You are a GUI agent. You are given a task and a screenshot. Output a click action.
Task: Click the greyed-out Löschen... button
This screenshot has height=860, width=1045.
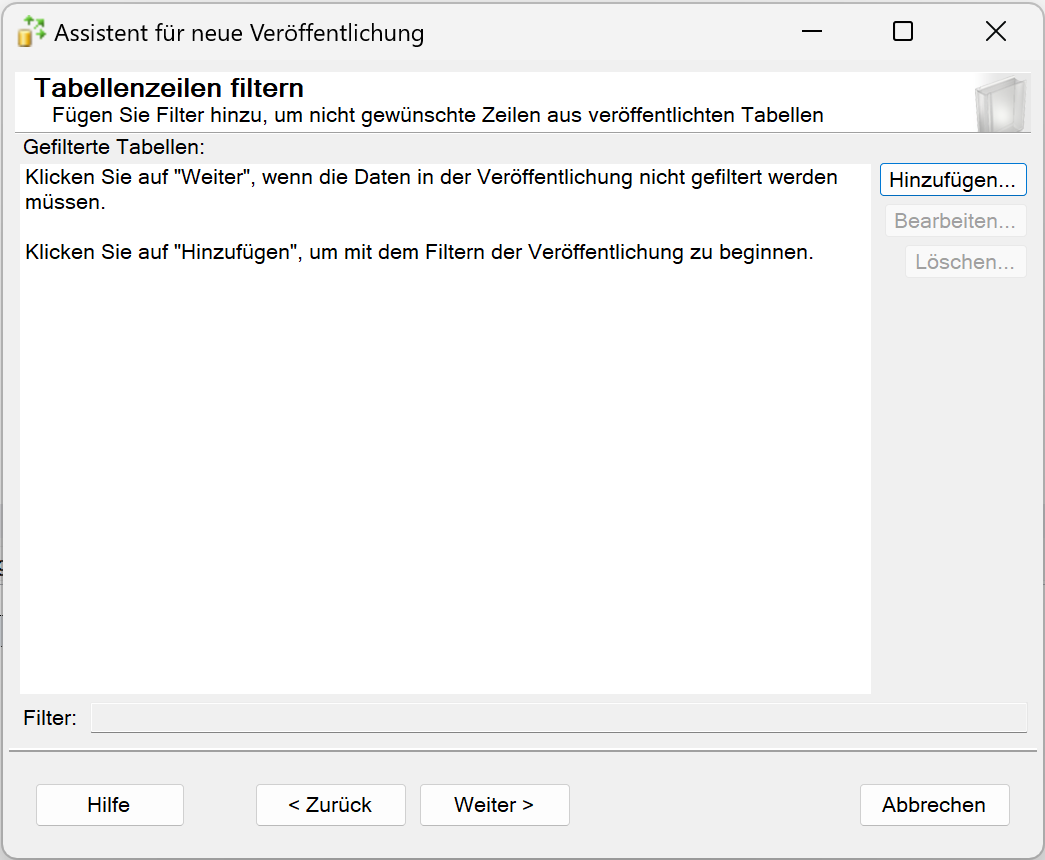tap(965, 262)
